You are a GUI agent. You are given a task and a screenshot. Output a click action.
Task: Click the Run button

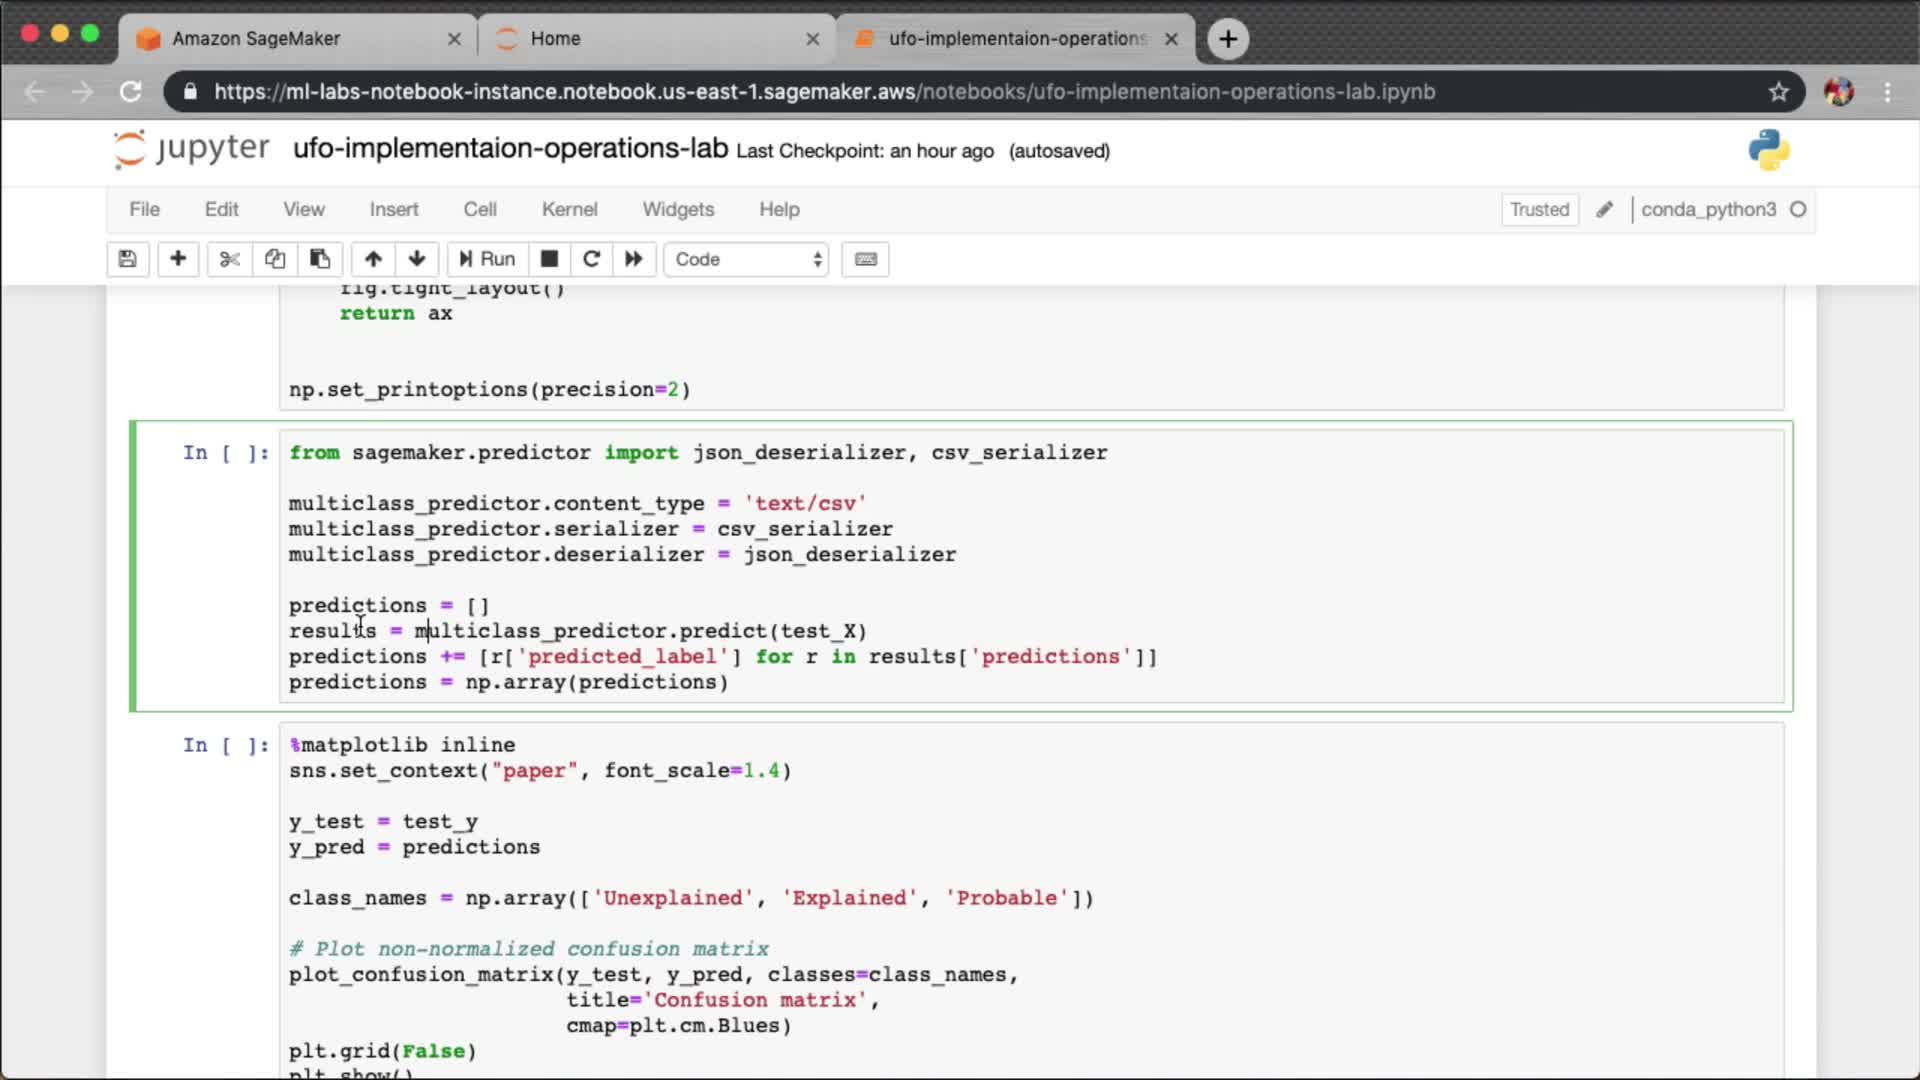click(487, 259)
